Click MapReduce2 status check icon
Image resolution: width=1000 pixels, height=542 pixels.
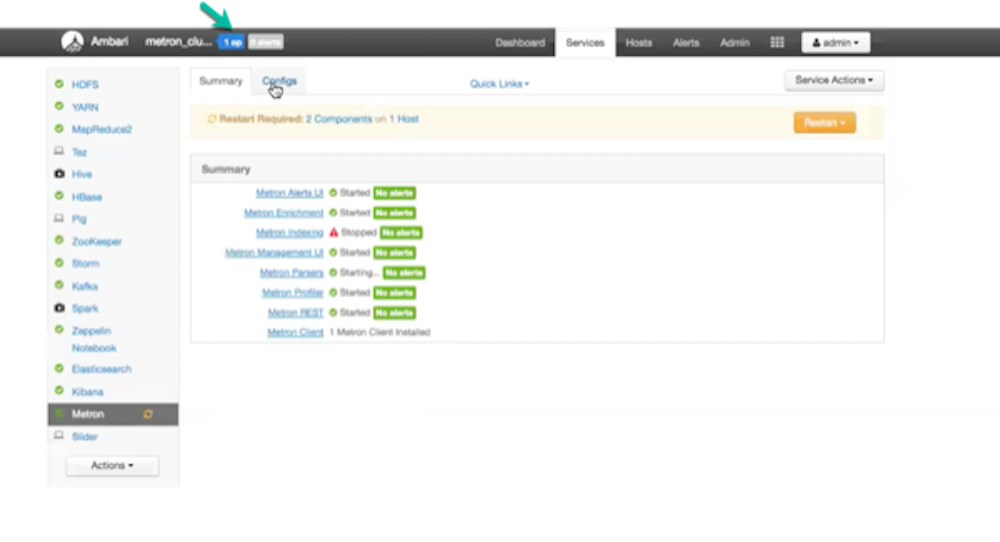59,128
